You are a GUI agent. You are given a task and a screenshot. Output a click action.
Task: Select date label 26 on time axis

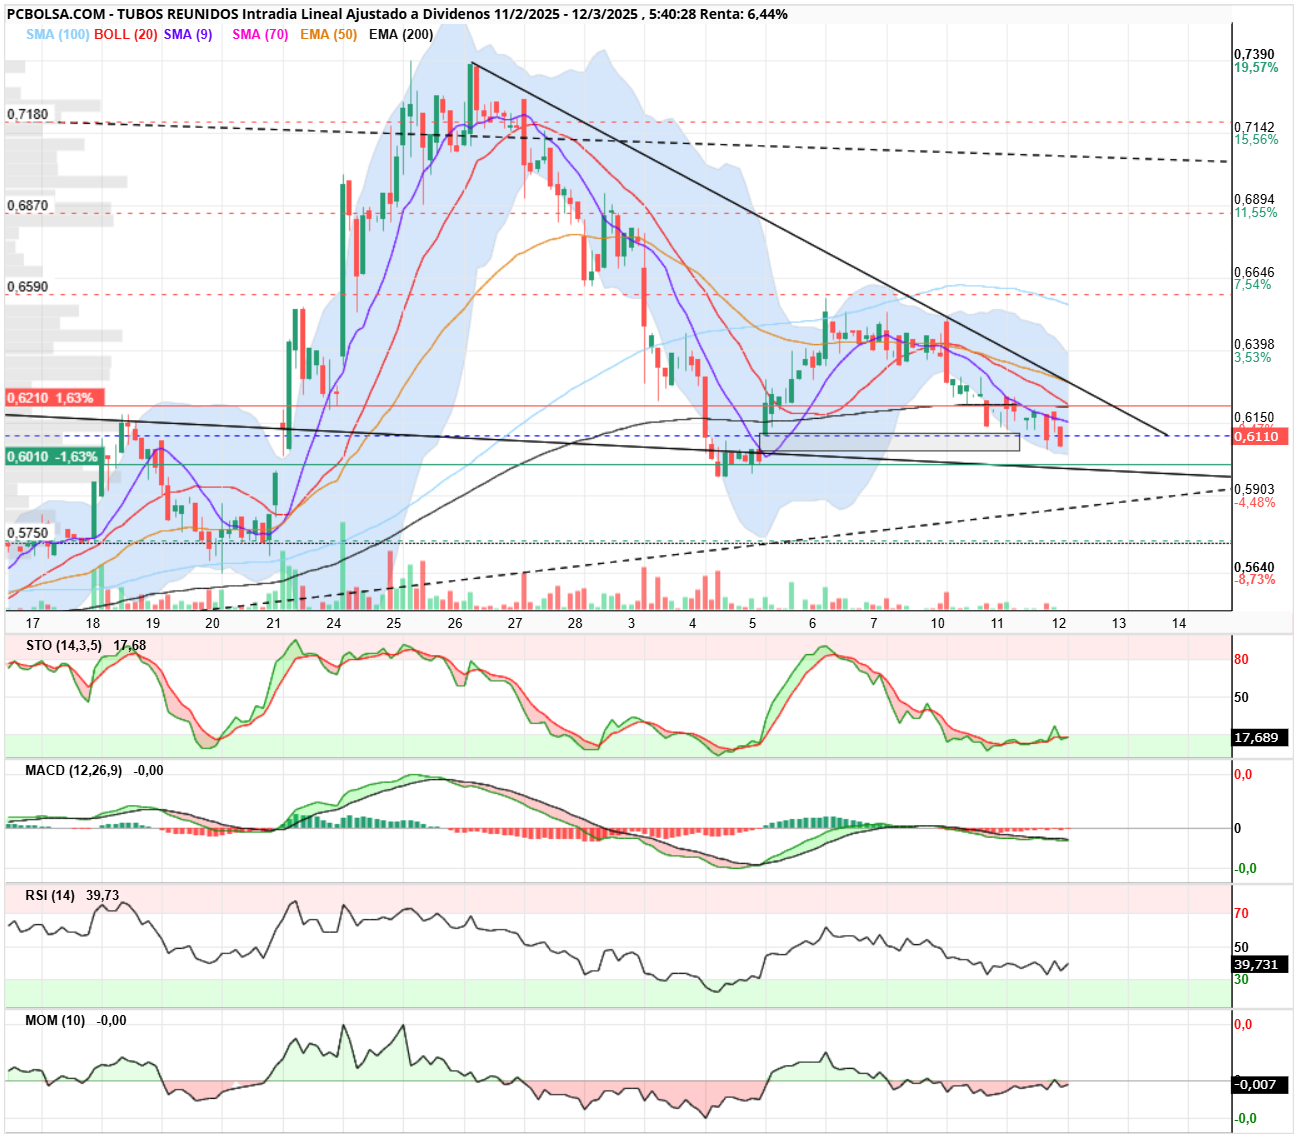(x=455, y=623)
